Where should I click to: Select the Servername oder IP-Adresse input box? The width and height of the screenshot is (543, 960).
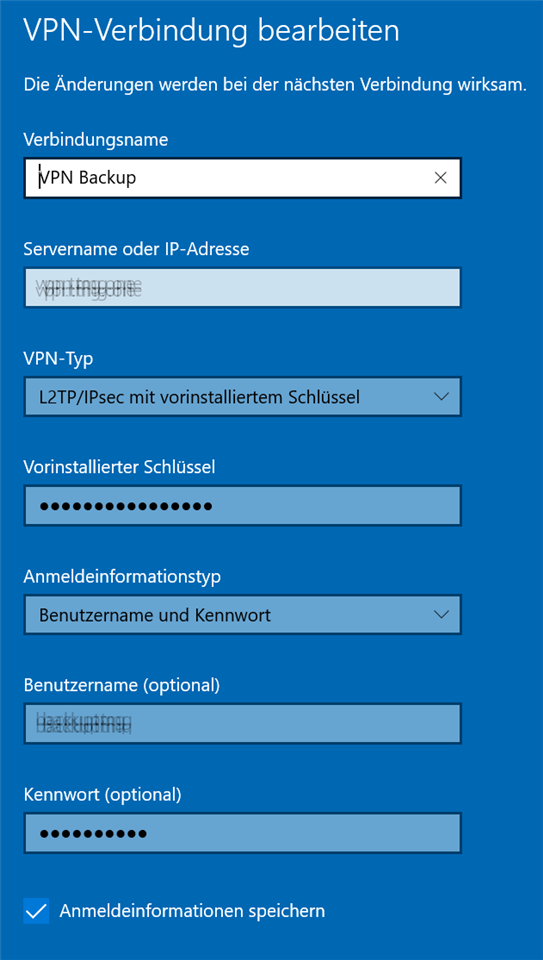[x=242, y=287]
